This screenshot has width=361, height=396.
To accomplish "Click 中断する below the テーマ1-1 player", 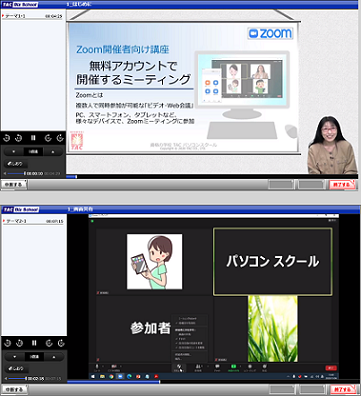I will pyautogui.click(x=13, y=184).
